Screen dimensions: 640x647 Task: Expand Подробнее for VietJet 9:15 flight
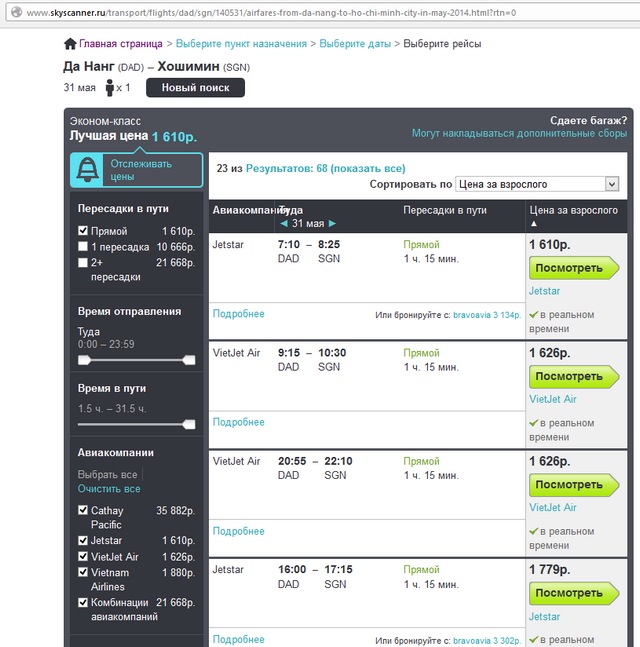pos(239,422)
